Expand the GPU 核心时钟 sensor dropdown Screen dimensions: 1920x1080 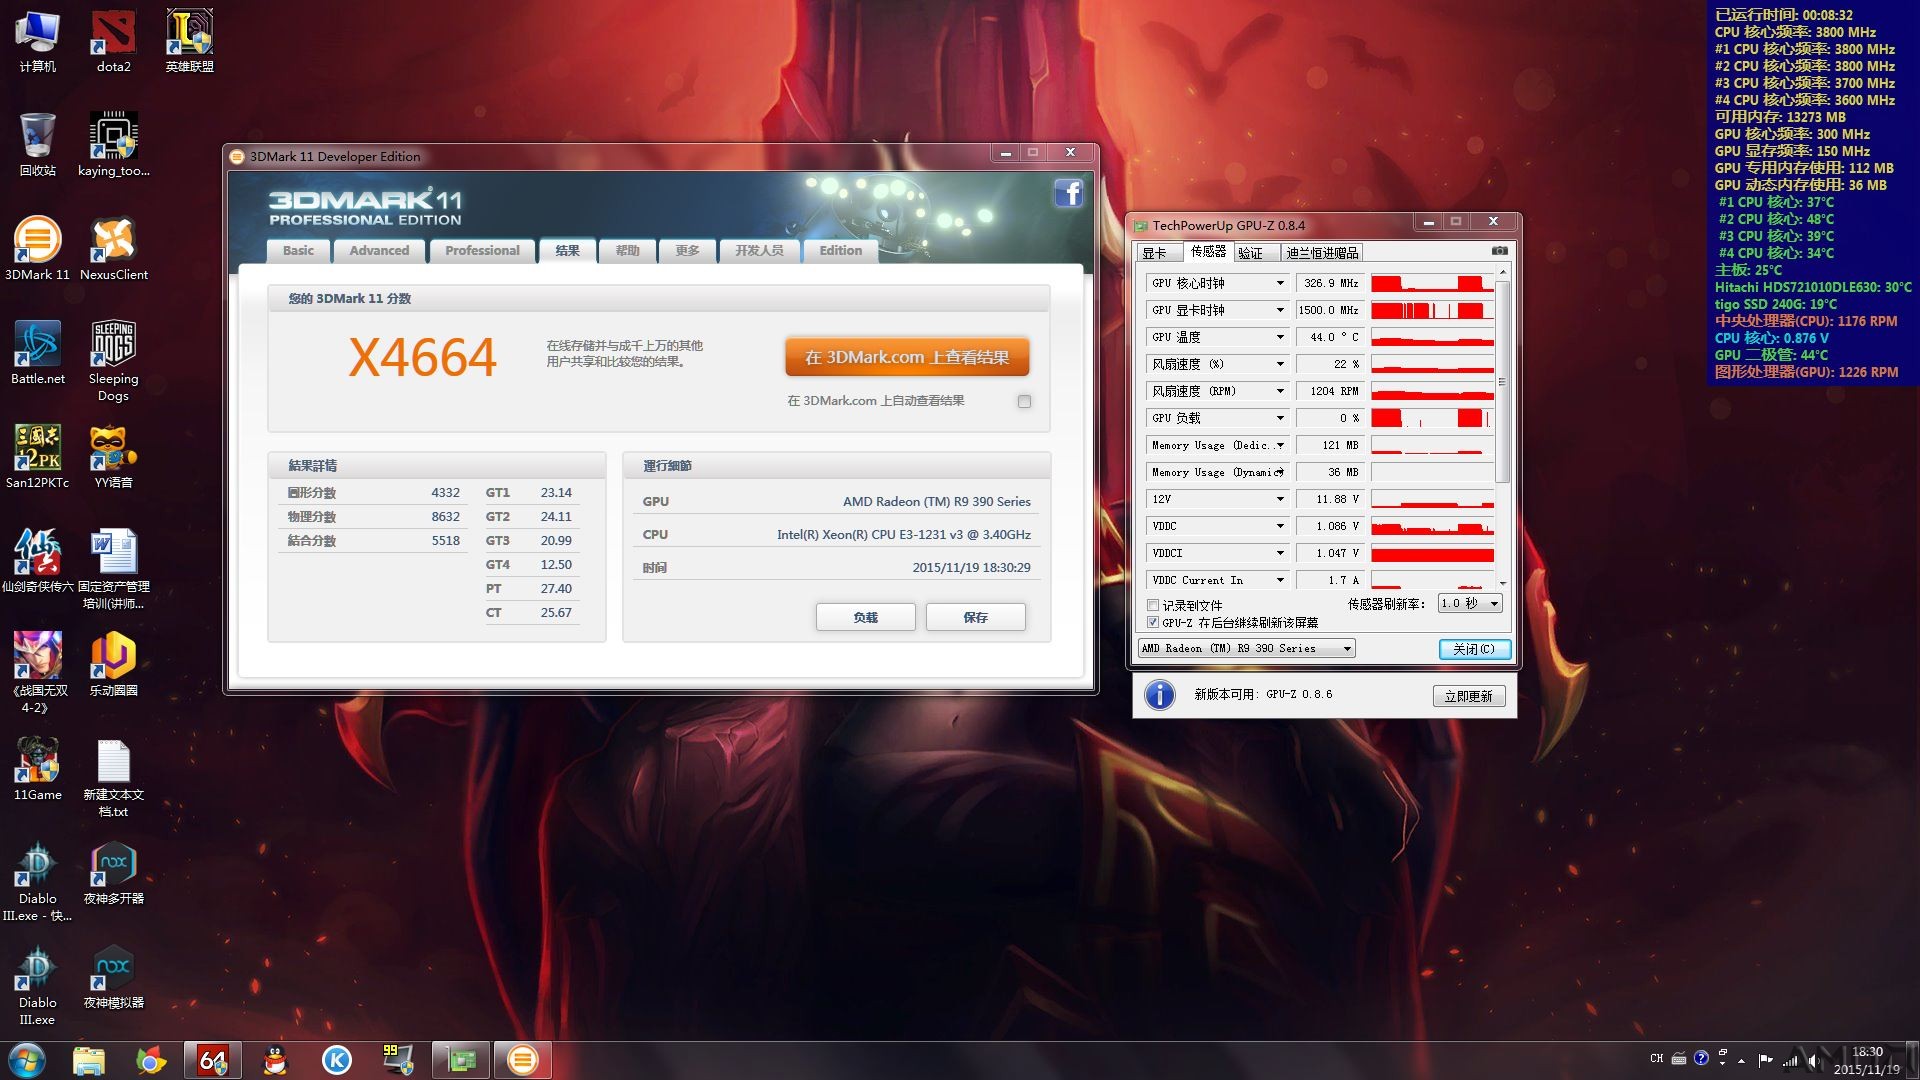1279,283
